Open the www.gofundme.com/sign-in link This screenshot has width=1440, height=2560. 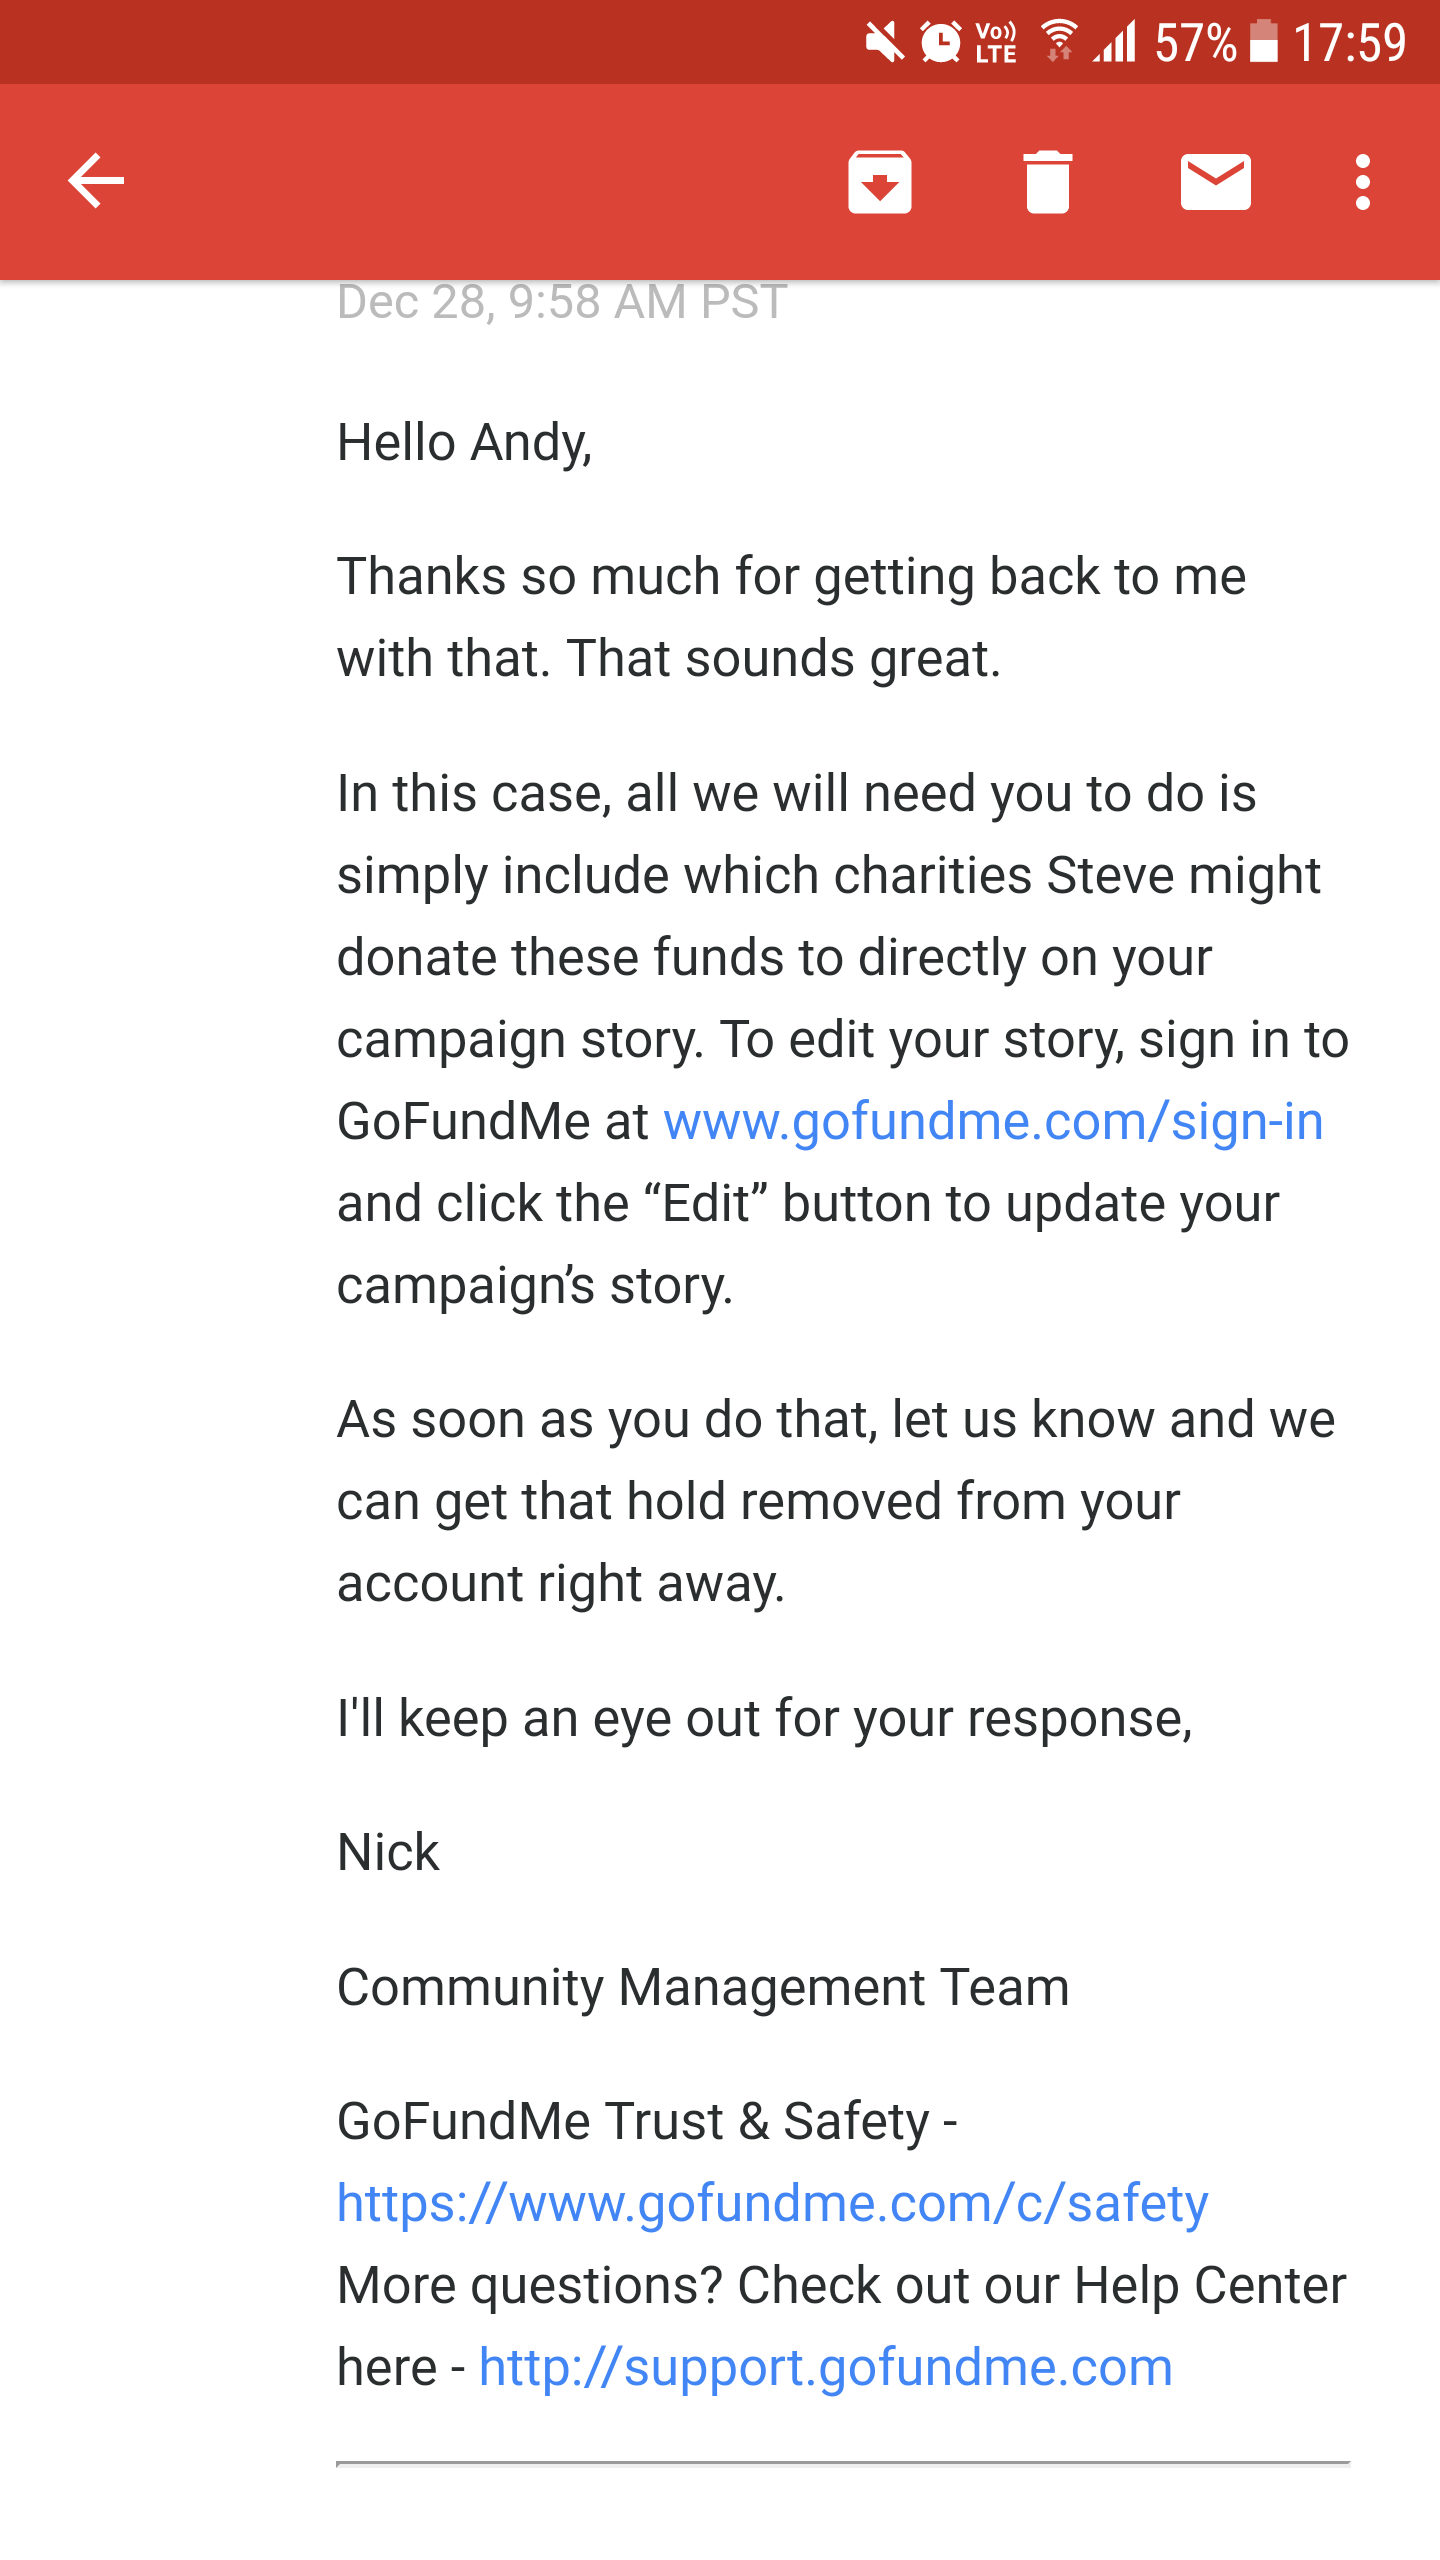[993, 1121]
